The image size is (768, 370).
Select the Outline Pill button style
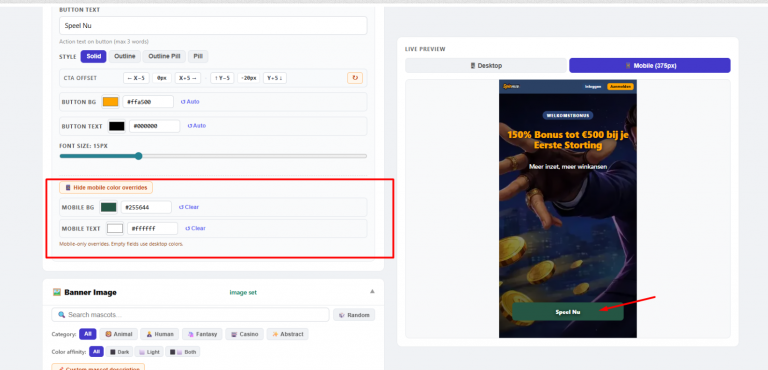164,56
